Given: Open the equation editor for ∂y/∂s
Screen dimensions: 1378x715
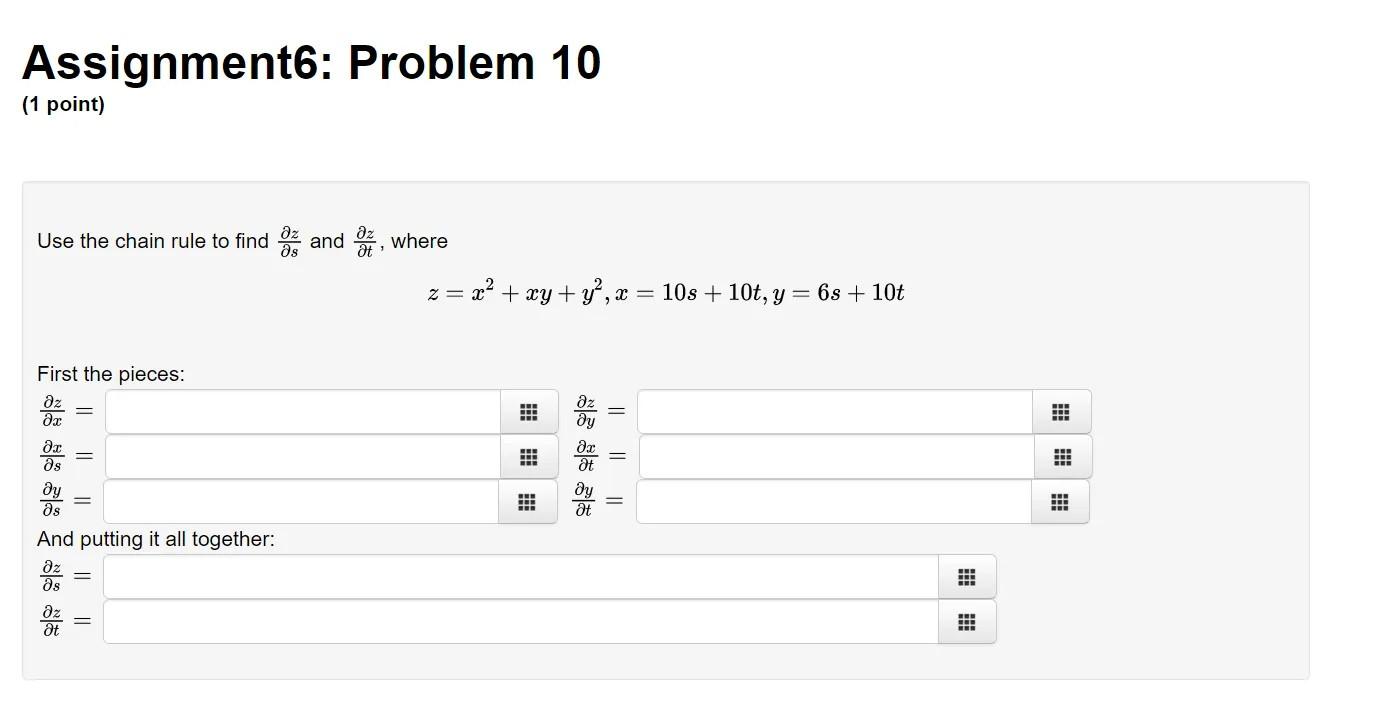Looking at the screenshot, I should 528,501.
